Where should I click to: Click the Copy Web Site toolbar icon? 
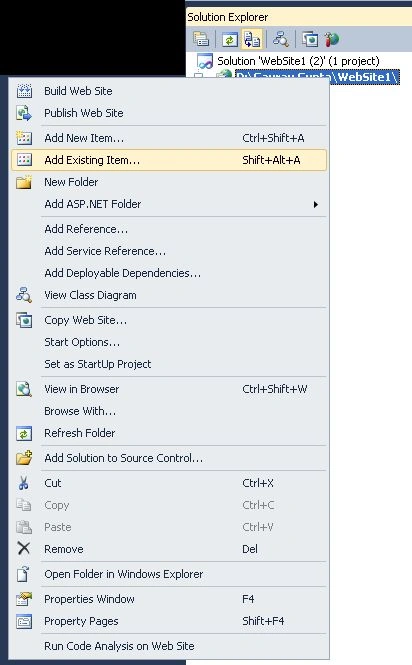tap(310, 39)
